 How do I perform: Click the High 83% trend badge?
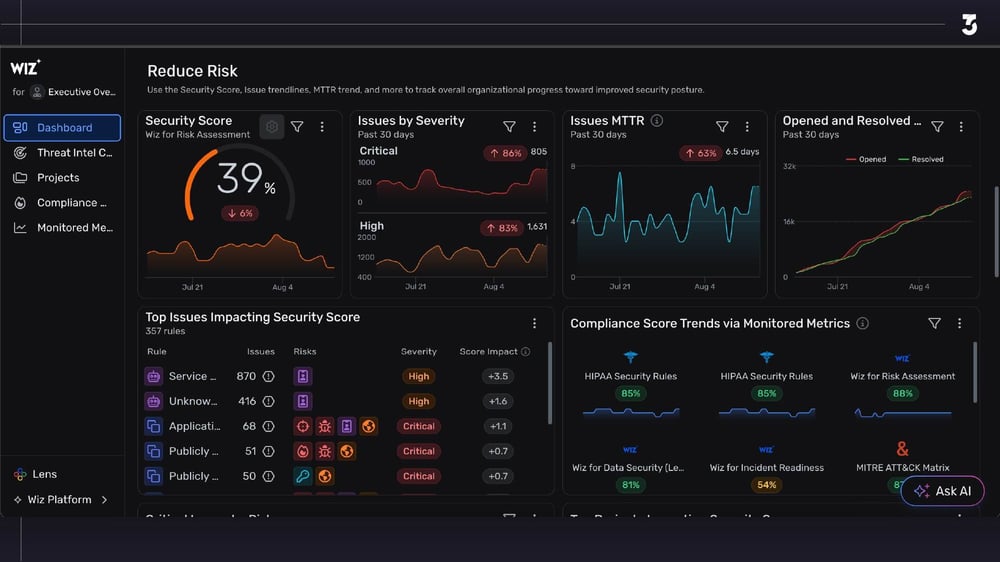click(501, 228)
